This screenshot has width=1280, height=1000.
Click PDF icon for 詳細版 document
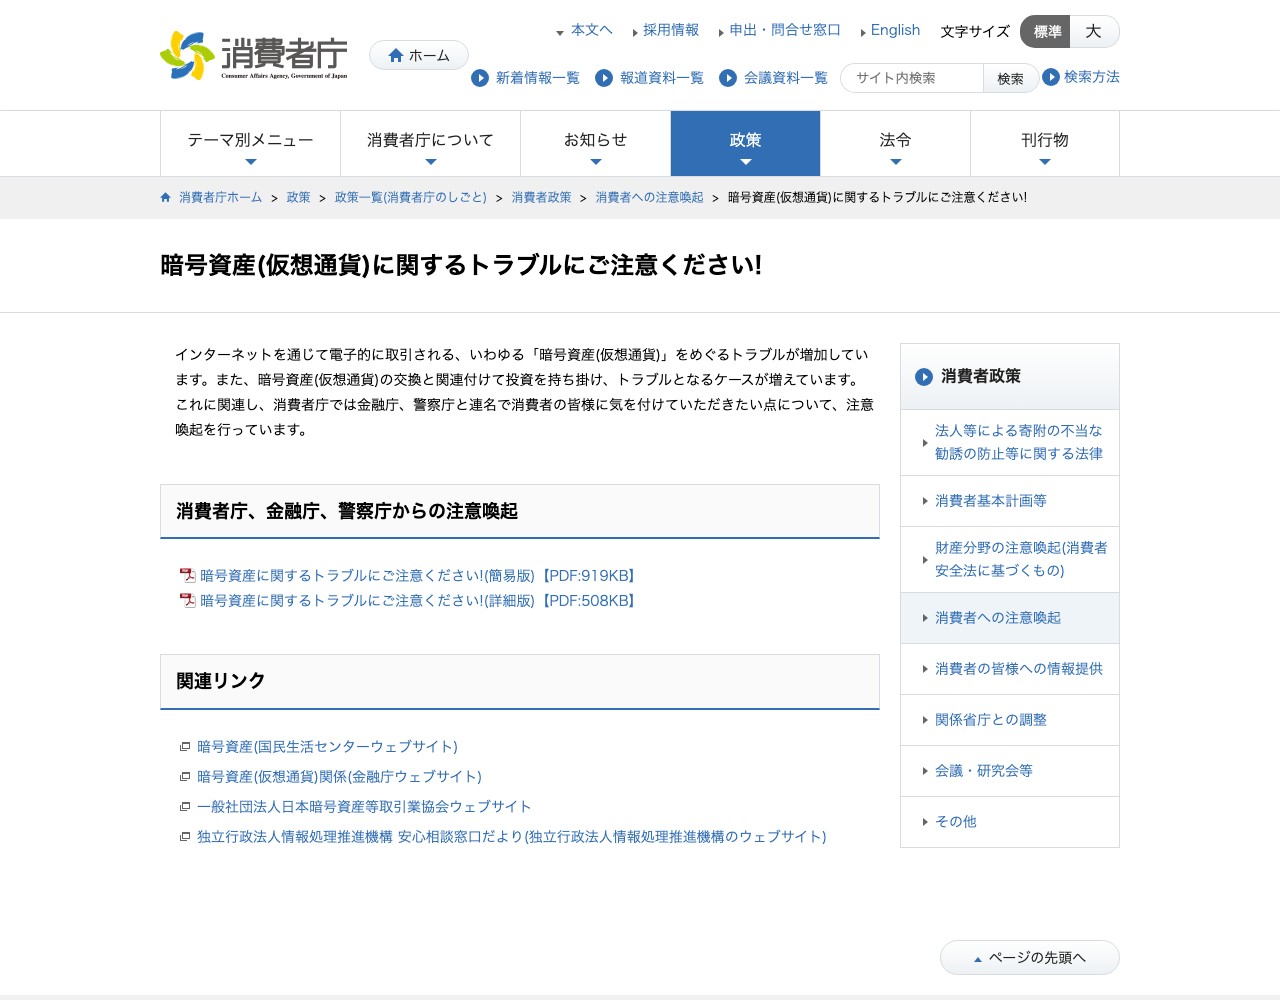[187, 600]
